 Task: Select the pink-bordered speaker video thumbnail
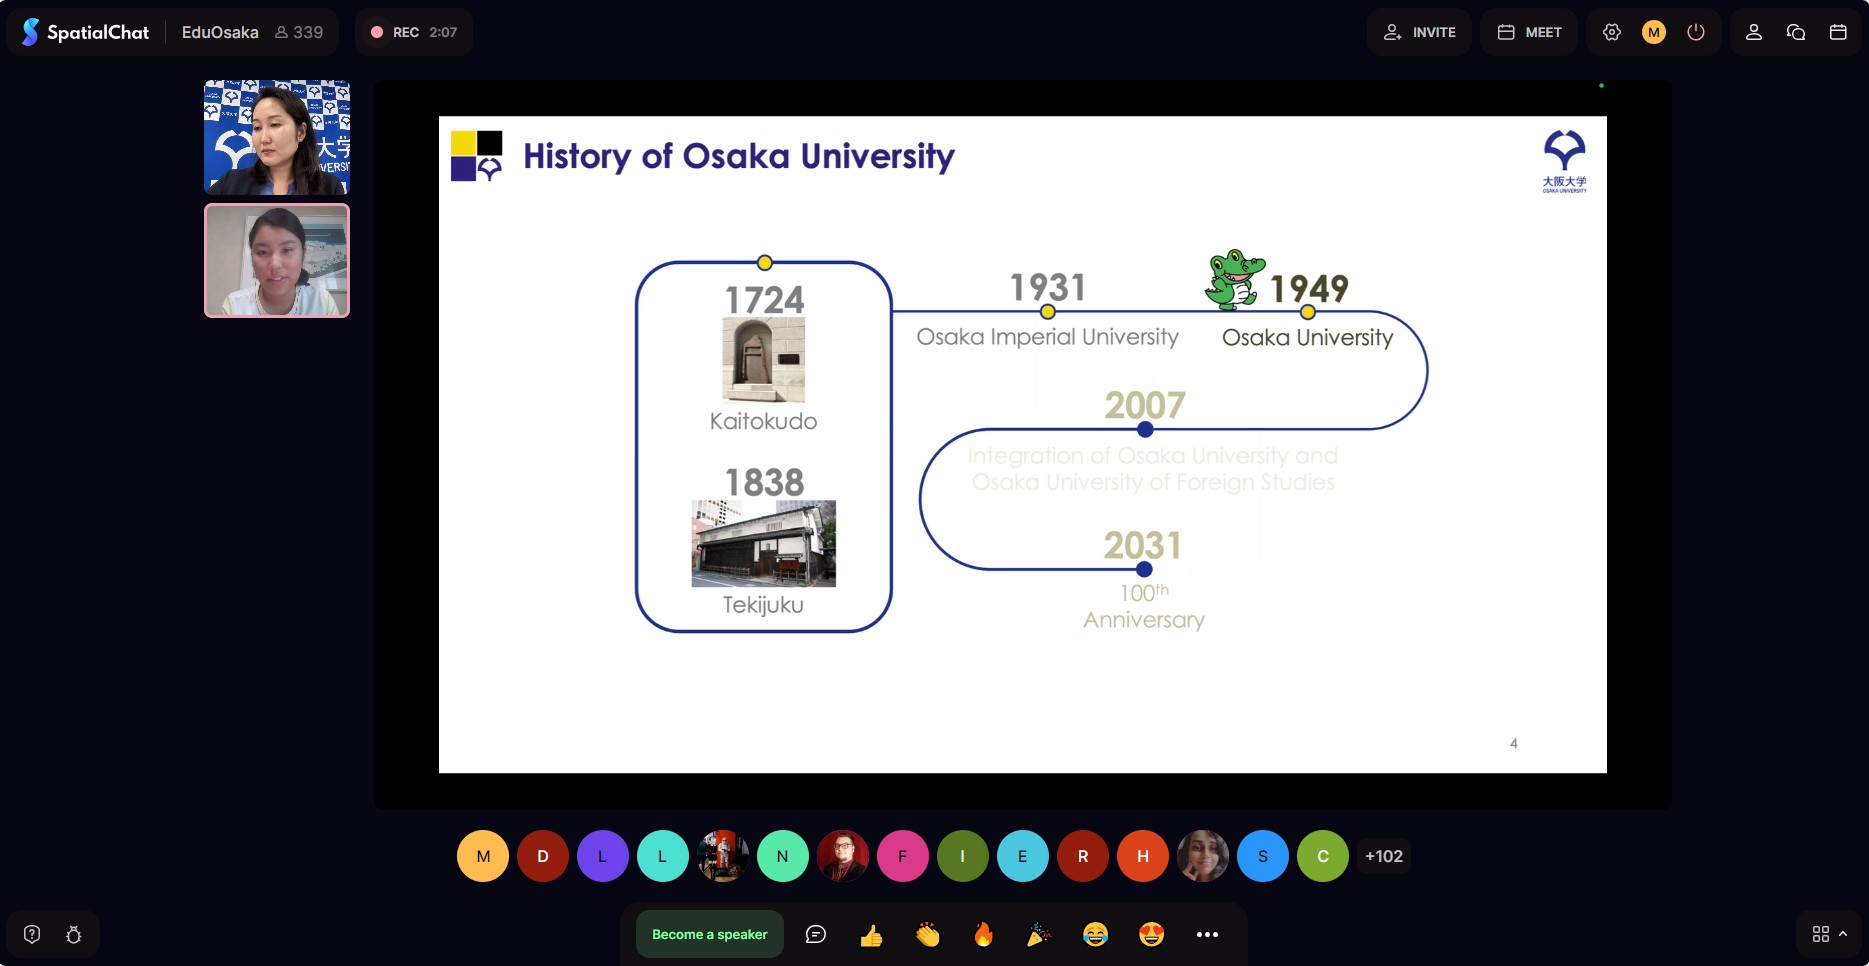point(277,261)
